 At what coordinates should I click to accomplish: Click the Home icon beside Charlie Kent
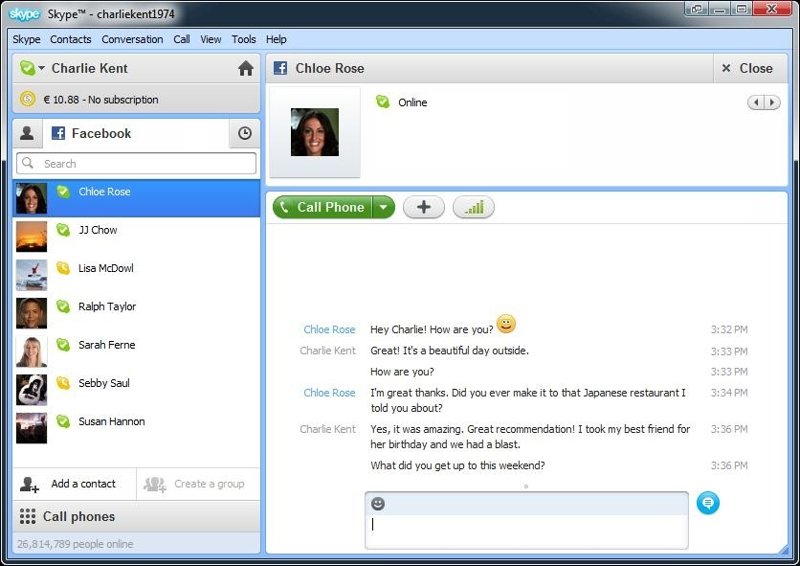[x=245, y=68]
